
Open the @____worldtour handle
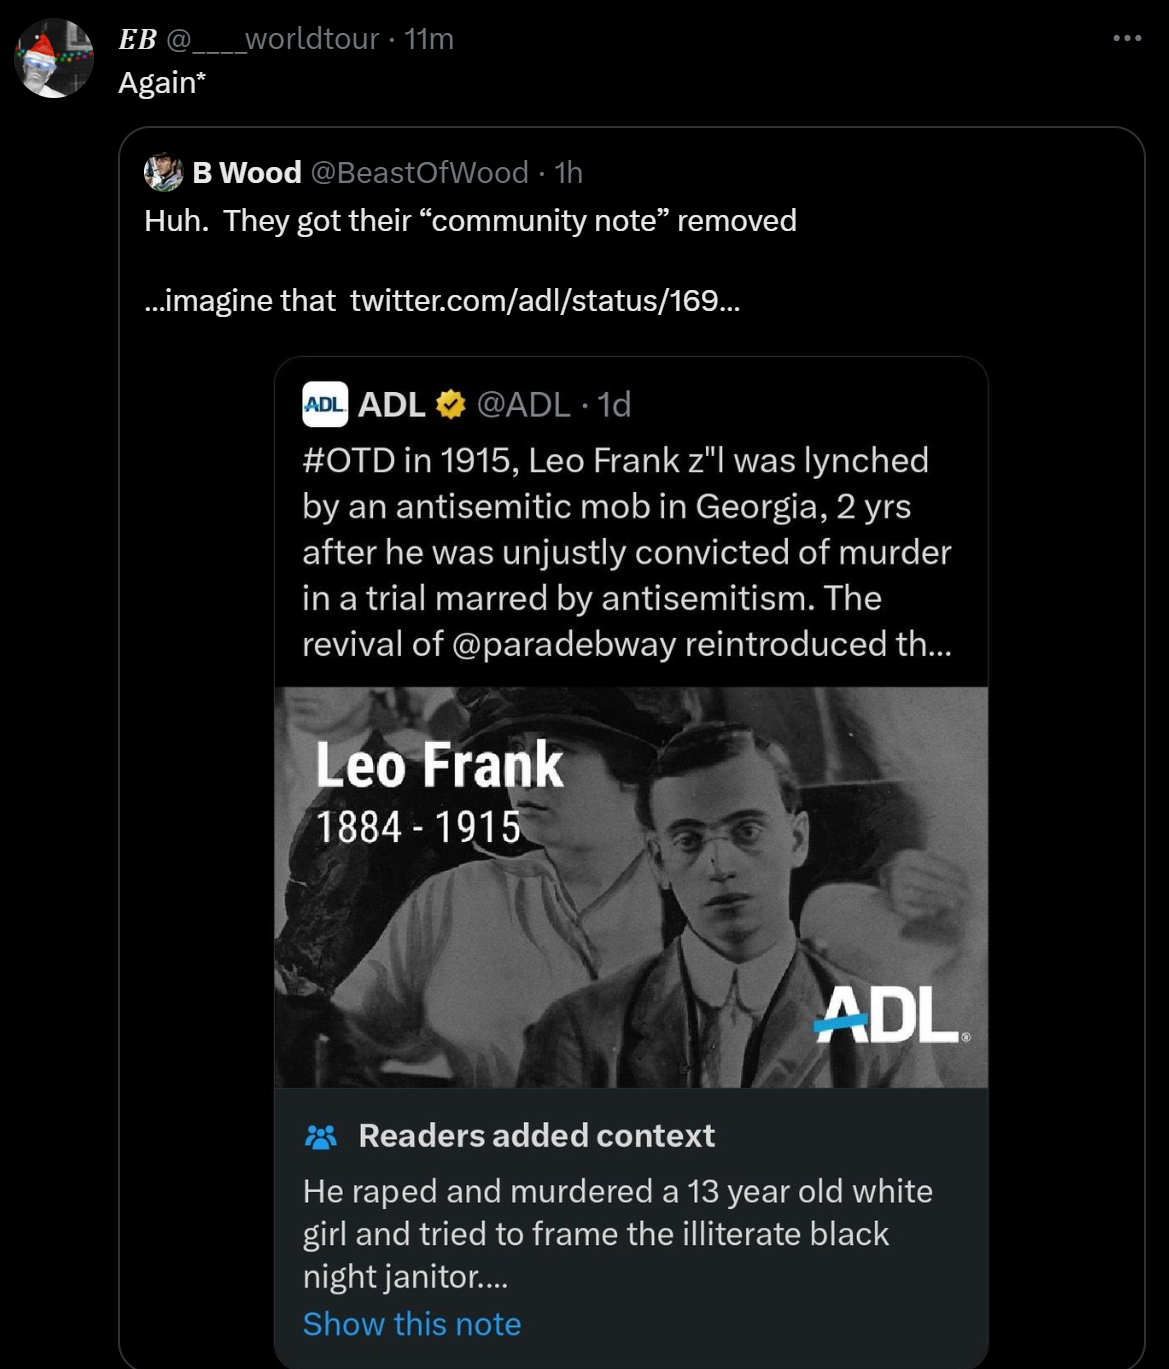(272, 39)
